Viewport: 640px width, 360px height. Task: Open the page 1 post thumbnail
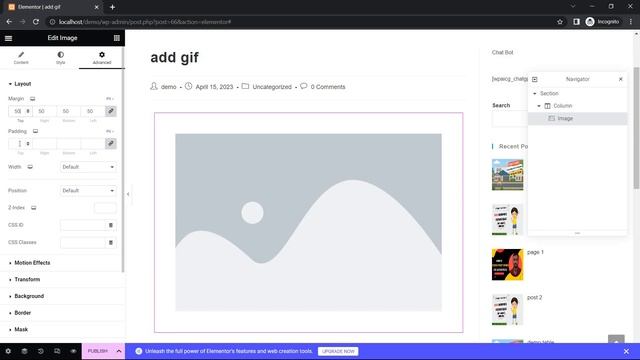click(x=507, y=264)
